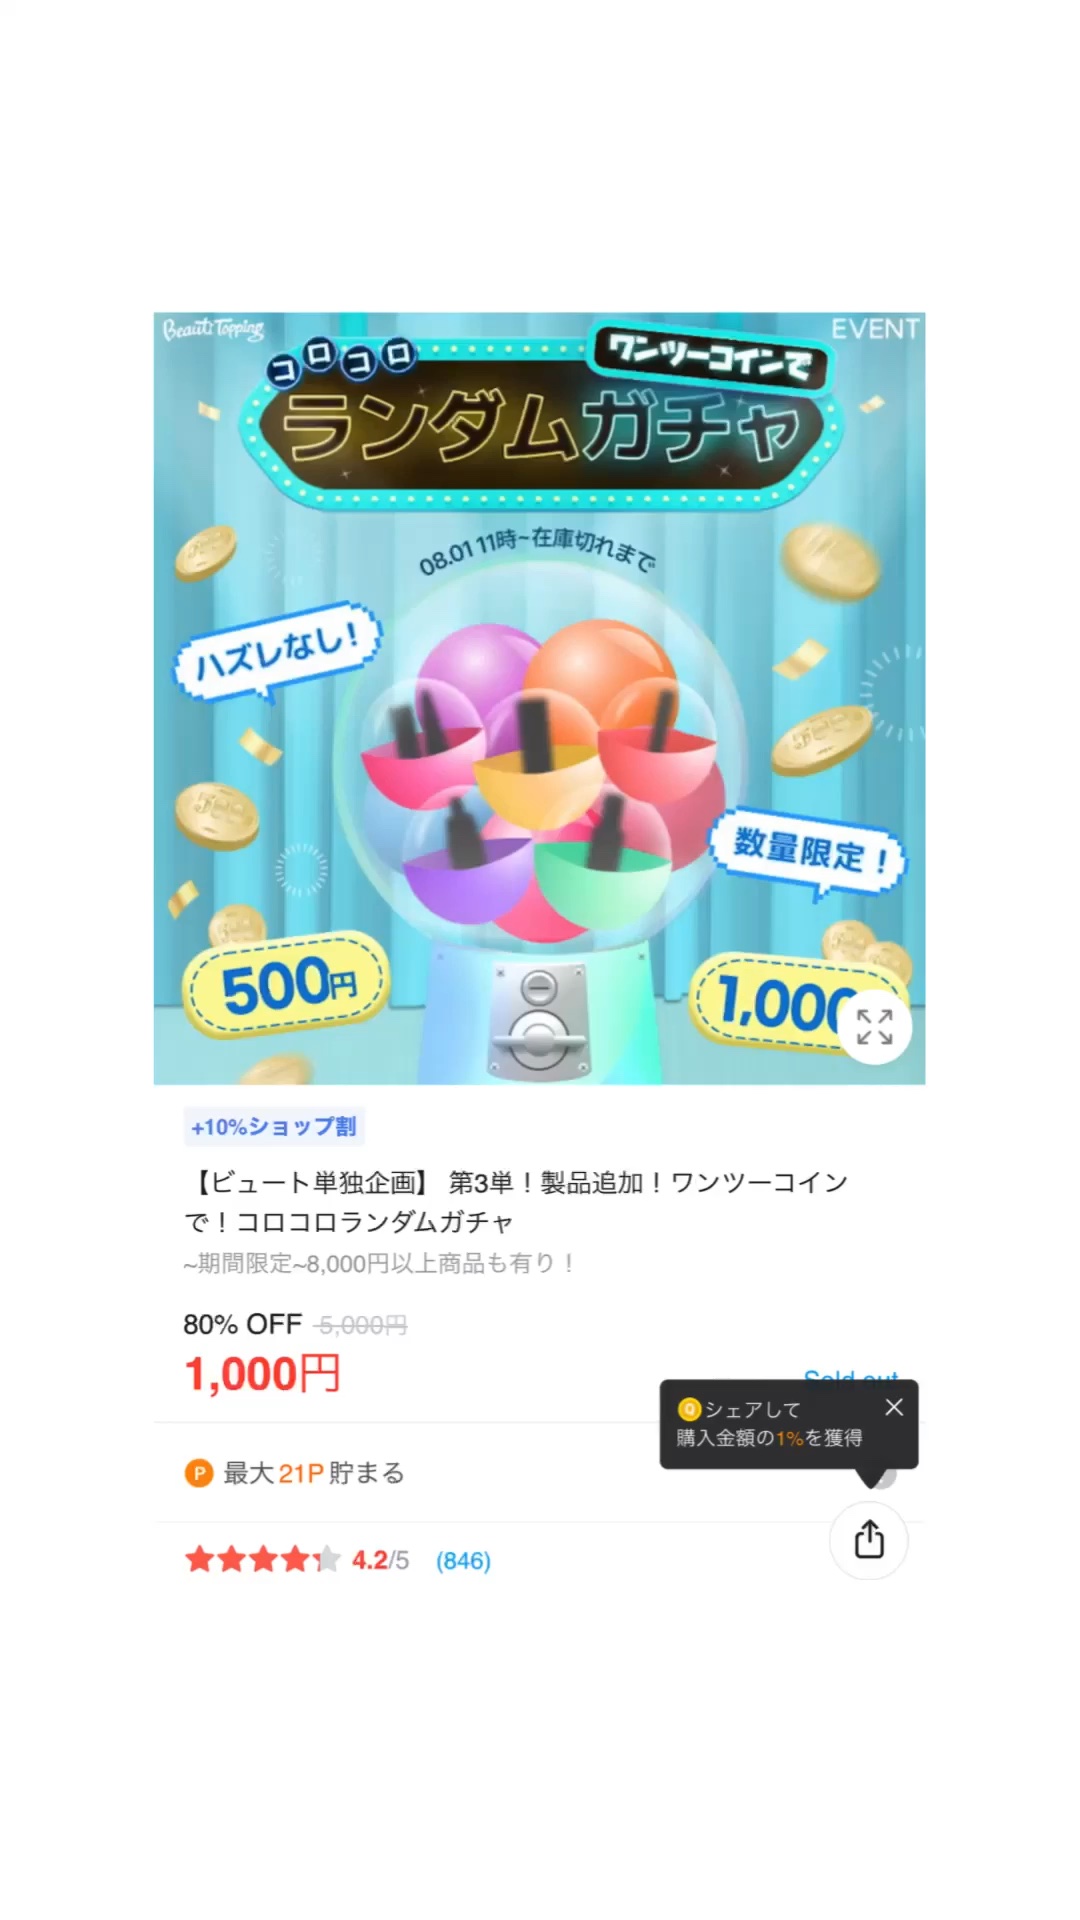Tap the fullscreen expand image icon
This screenshot has width=1080, height=1920.
coord(874,1027)
